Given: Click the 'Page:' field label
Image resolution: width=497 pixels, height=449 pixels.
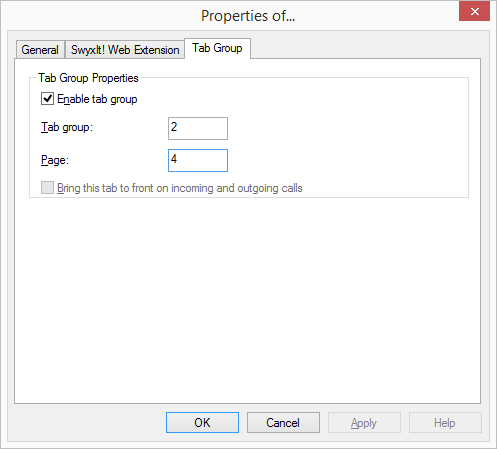Looking at the screenshot, I should pos(55,160).
